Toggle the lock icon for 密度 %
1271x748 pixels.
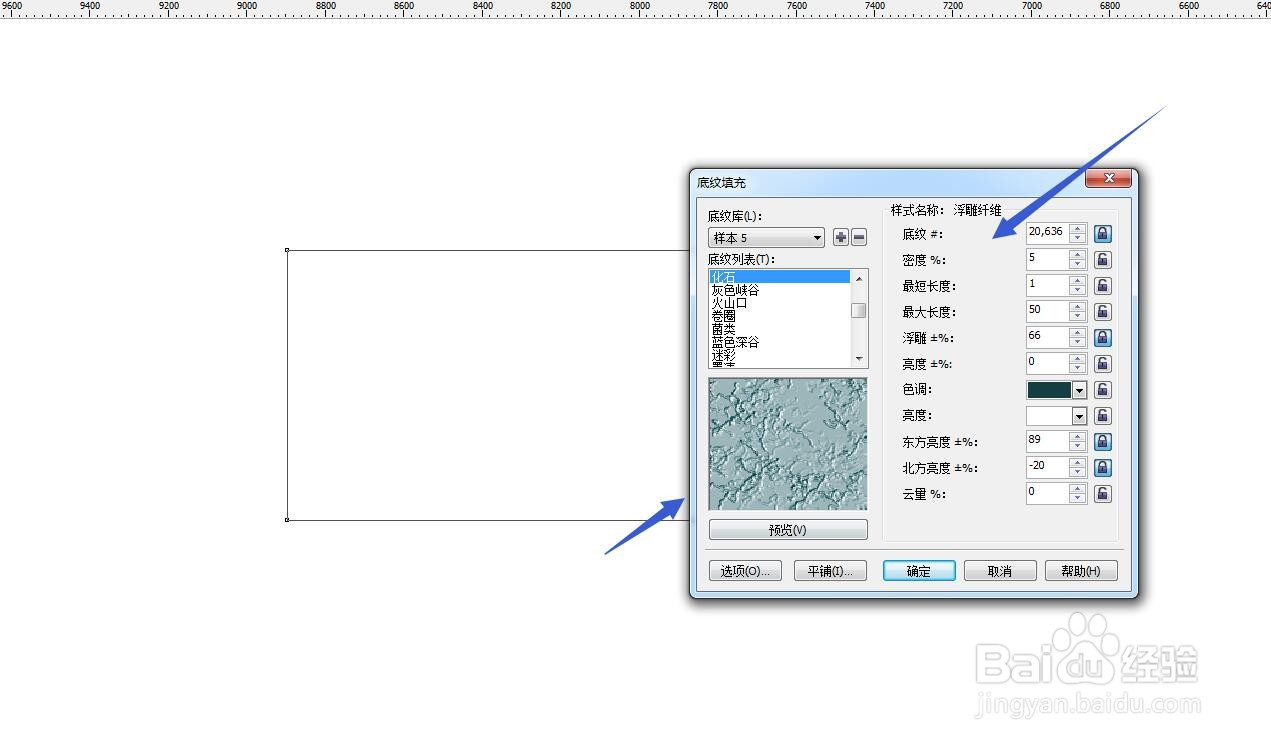[x=1102, y=260]
